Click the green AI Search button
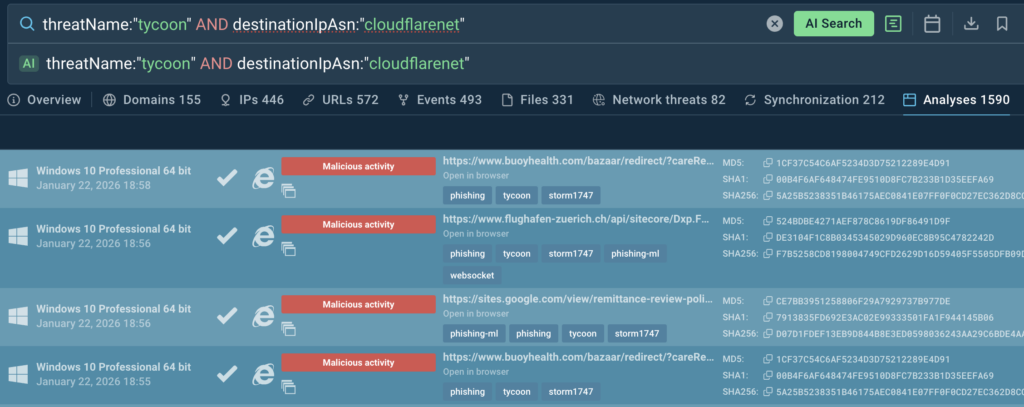The height and width of the screenshot is (407, 1024). [x=833, y=24]
